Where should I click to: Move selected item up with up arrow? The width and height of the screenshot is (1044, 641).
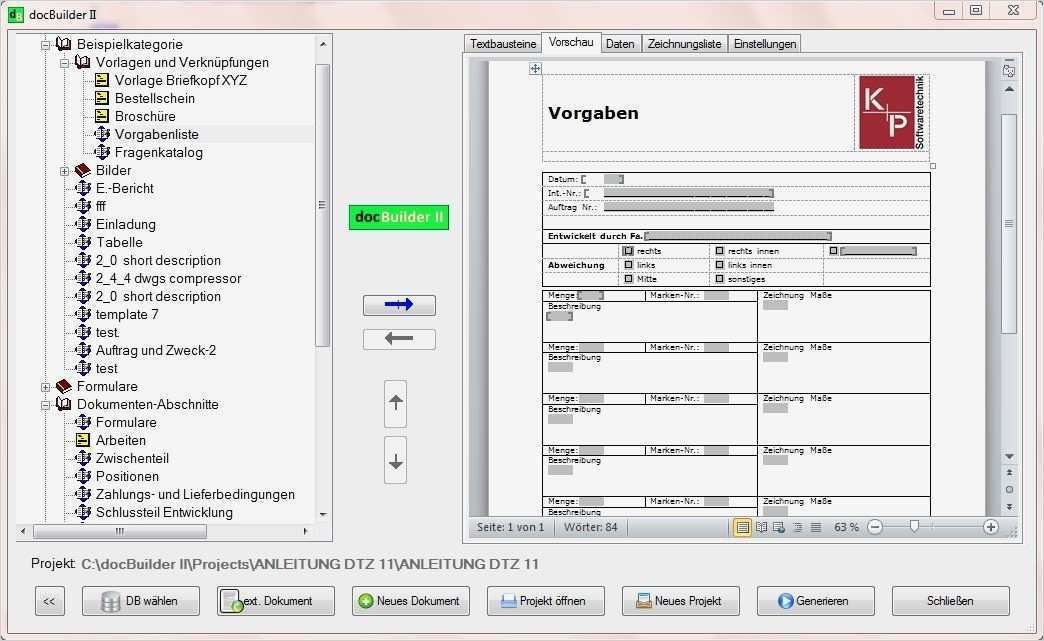tap(395, 403)
